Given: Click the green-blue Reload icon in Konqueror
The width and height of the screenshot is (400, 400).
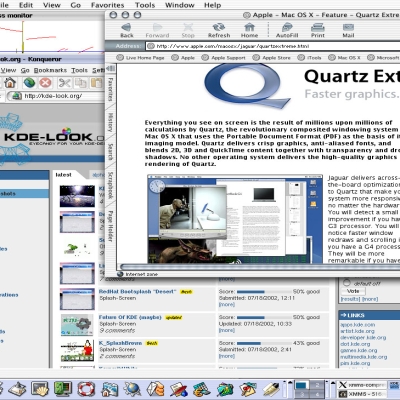Looking at the screenshot, I should (x=29, y=83).
